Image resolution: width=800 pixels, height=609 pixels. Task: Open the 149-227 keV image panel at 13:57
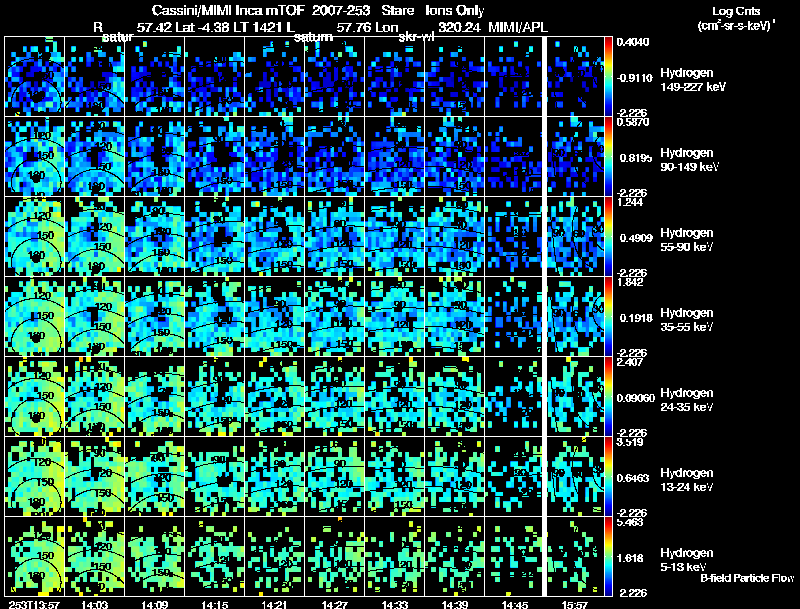coord(34,76)
